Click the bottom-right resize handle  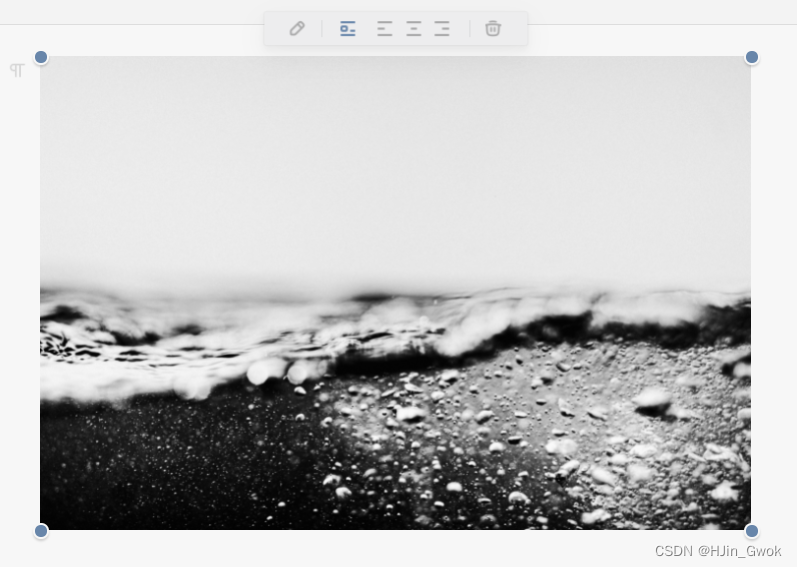point(752,531)
